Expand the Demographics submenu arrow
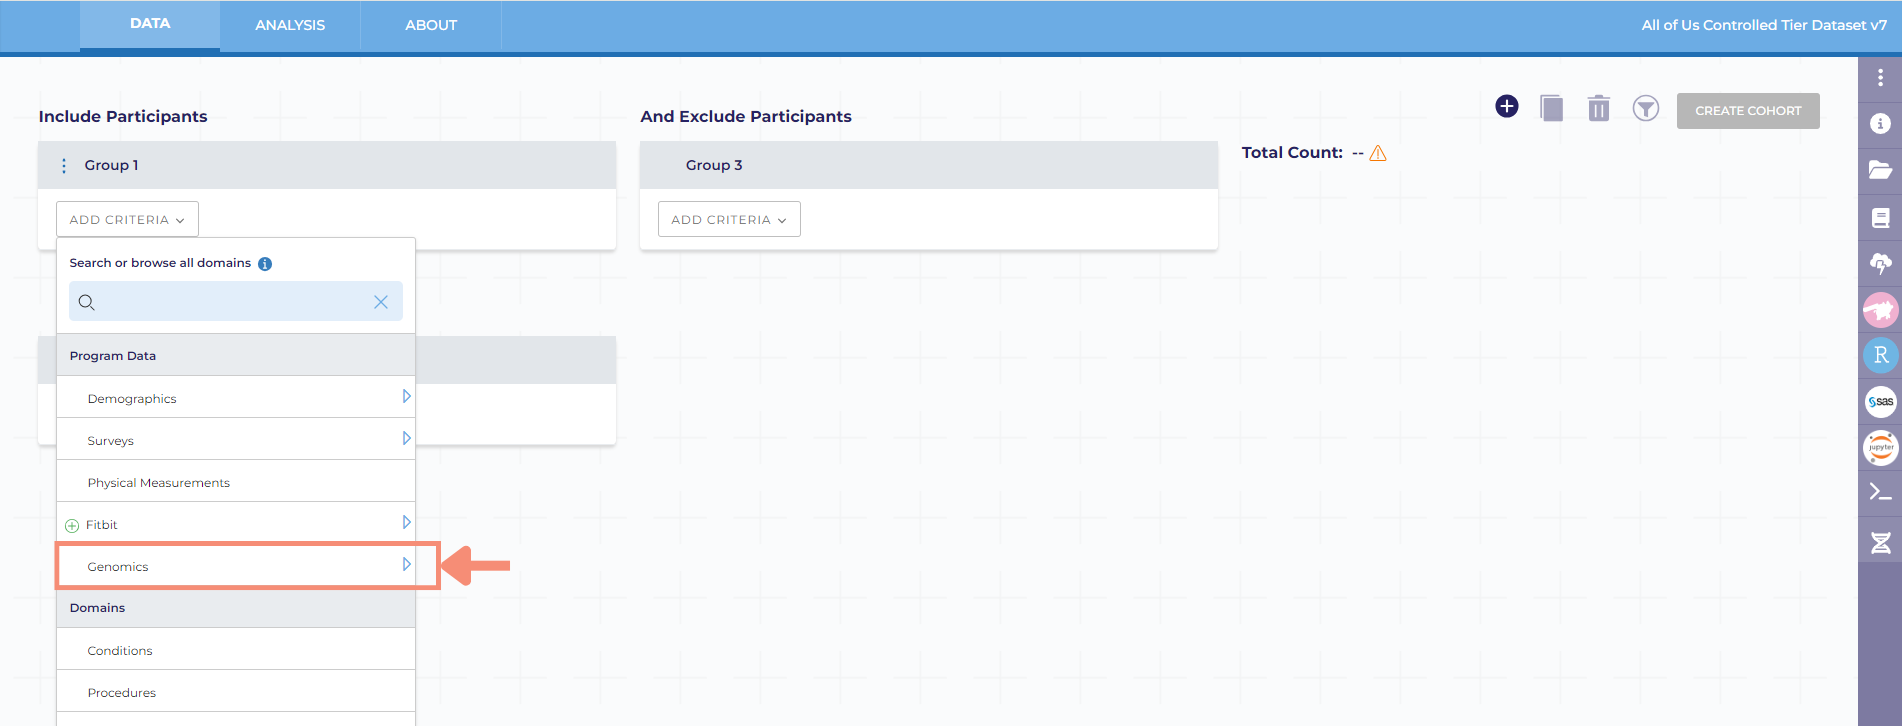 406,396
